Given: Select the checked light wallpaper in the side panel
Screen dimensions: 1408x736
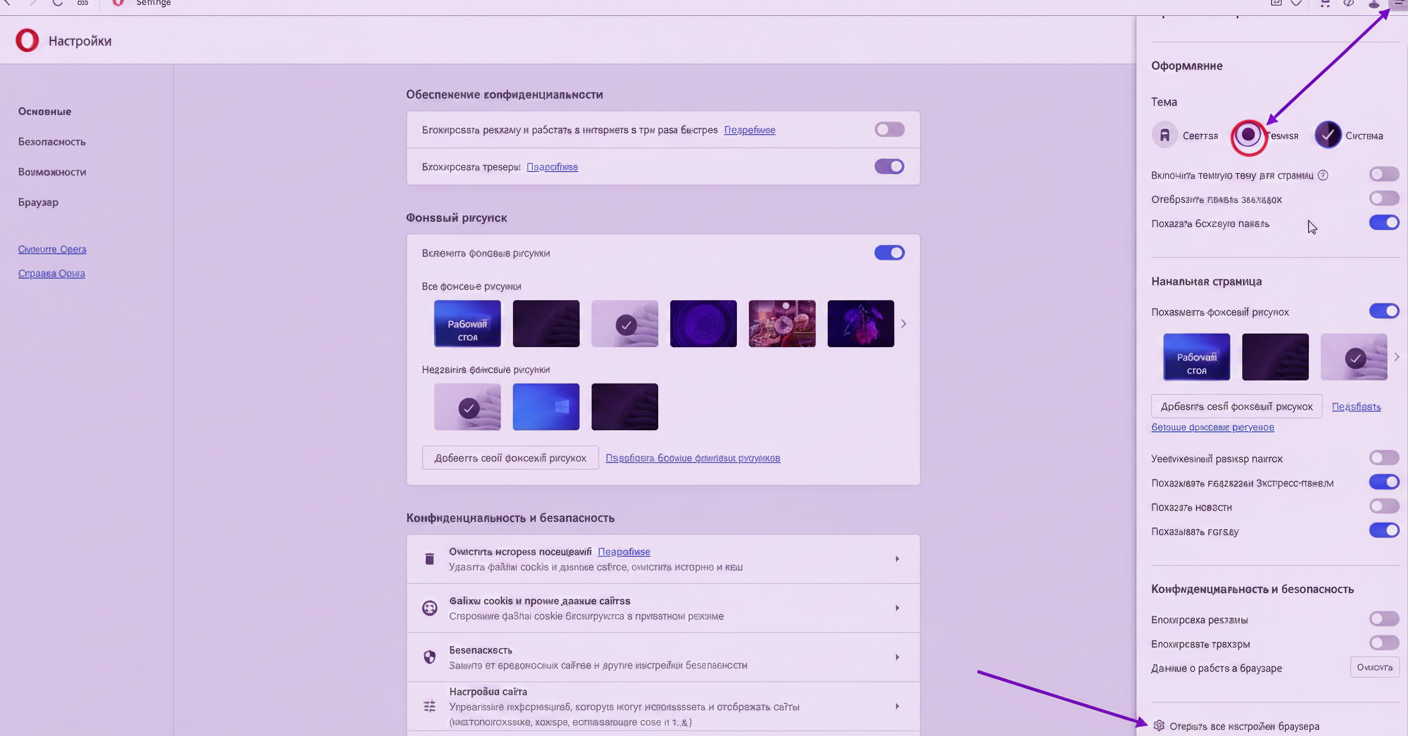Looking at the screenshot, I should 1354,357.
